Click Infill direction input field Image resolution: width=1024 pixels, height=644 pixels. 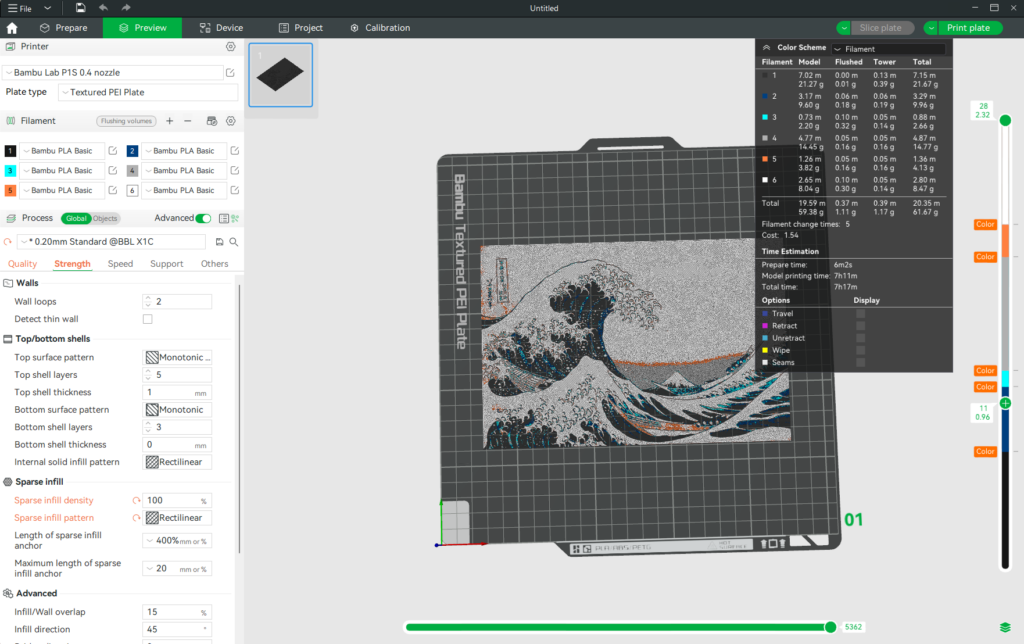177,630
